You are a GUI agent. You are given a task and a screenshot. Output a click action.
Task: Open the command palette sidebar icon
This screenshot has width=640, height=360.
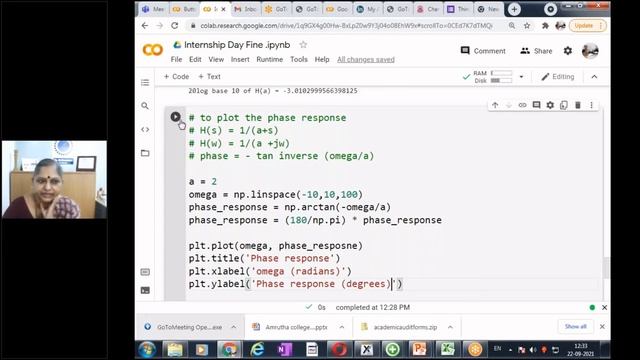click(145, 272)
